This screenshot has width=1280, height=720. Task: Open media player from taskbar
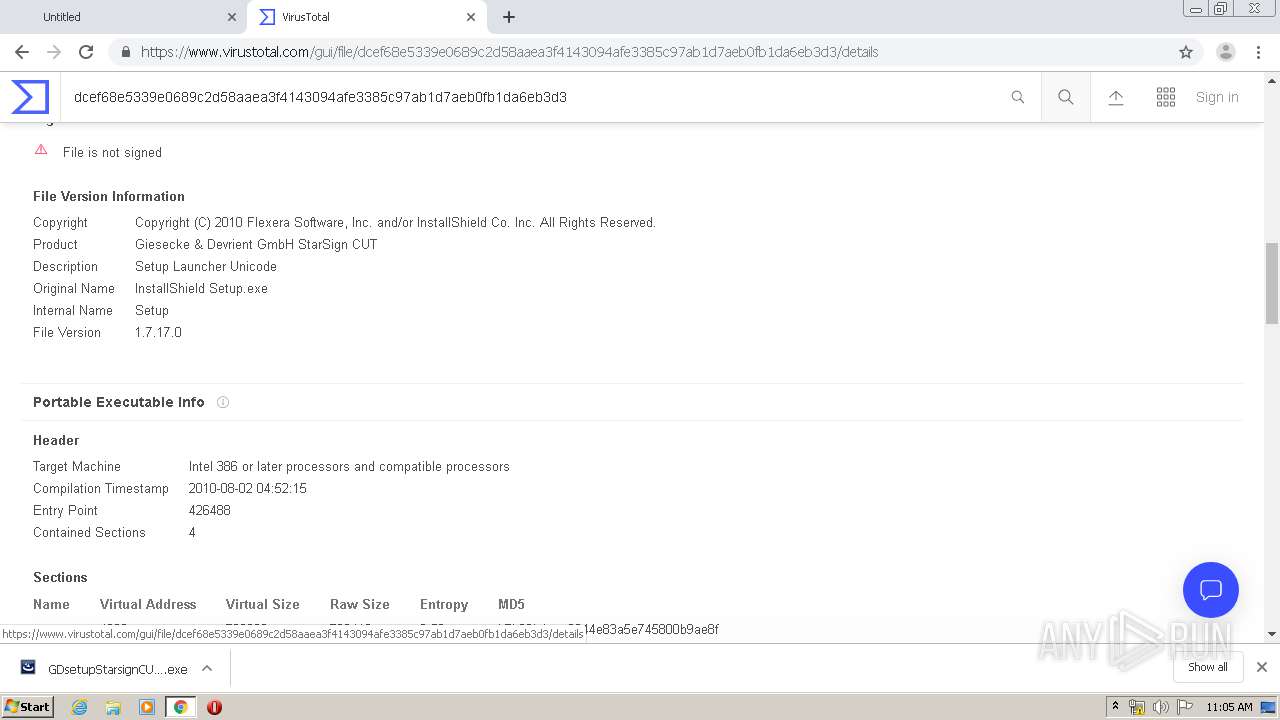pos(147,707)
